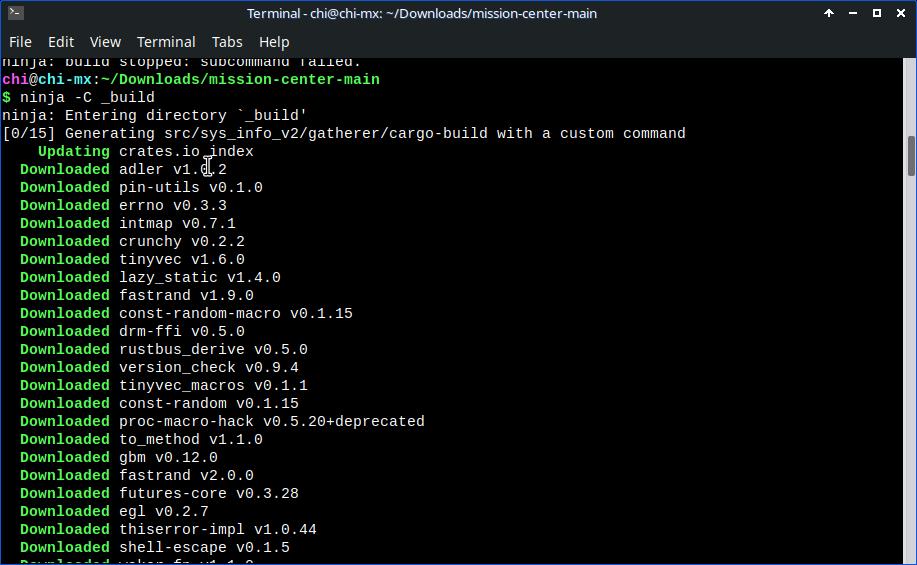This screenshot has height=565, width=917.
Task: Click the "proc-macro-hack v0.5.20+deprecated" line
Action: click(271, 421)
